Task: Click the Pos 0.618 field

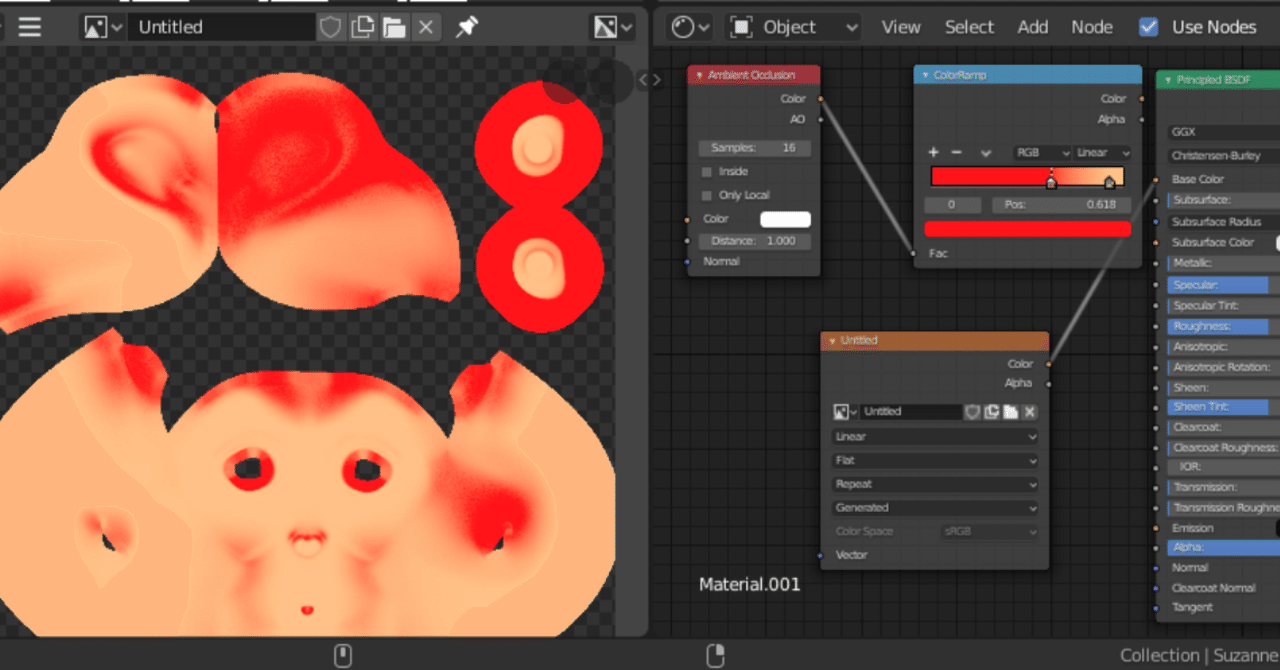Action: (1061, 204)
